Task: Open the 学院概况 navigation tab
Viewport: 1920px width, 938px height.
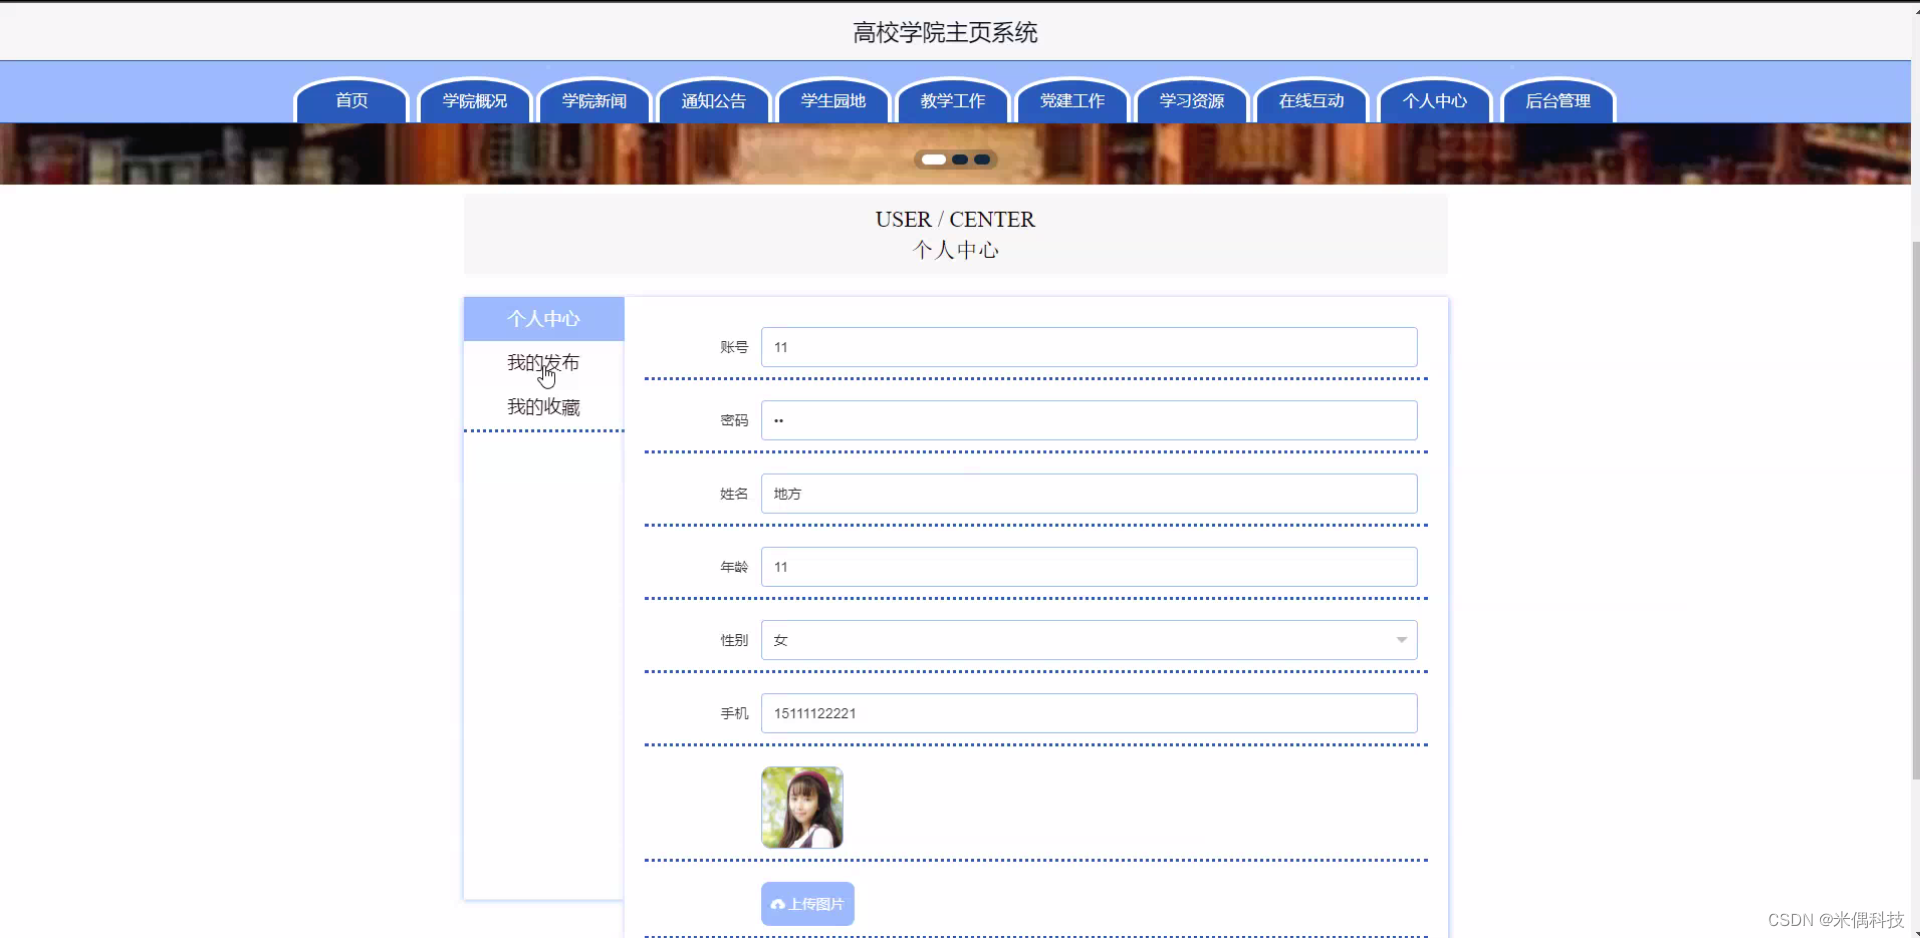Action: point(474,100)
